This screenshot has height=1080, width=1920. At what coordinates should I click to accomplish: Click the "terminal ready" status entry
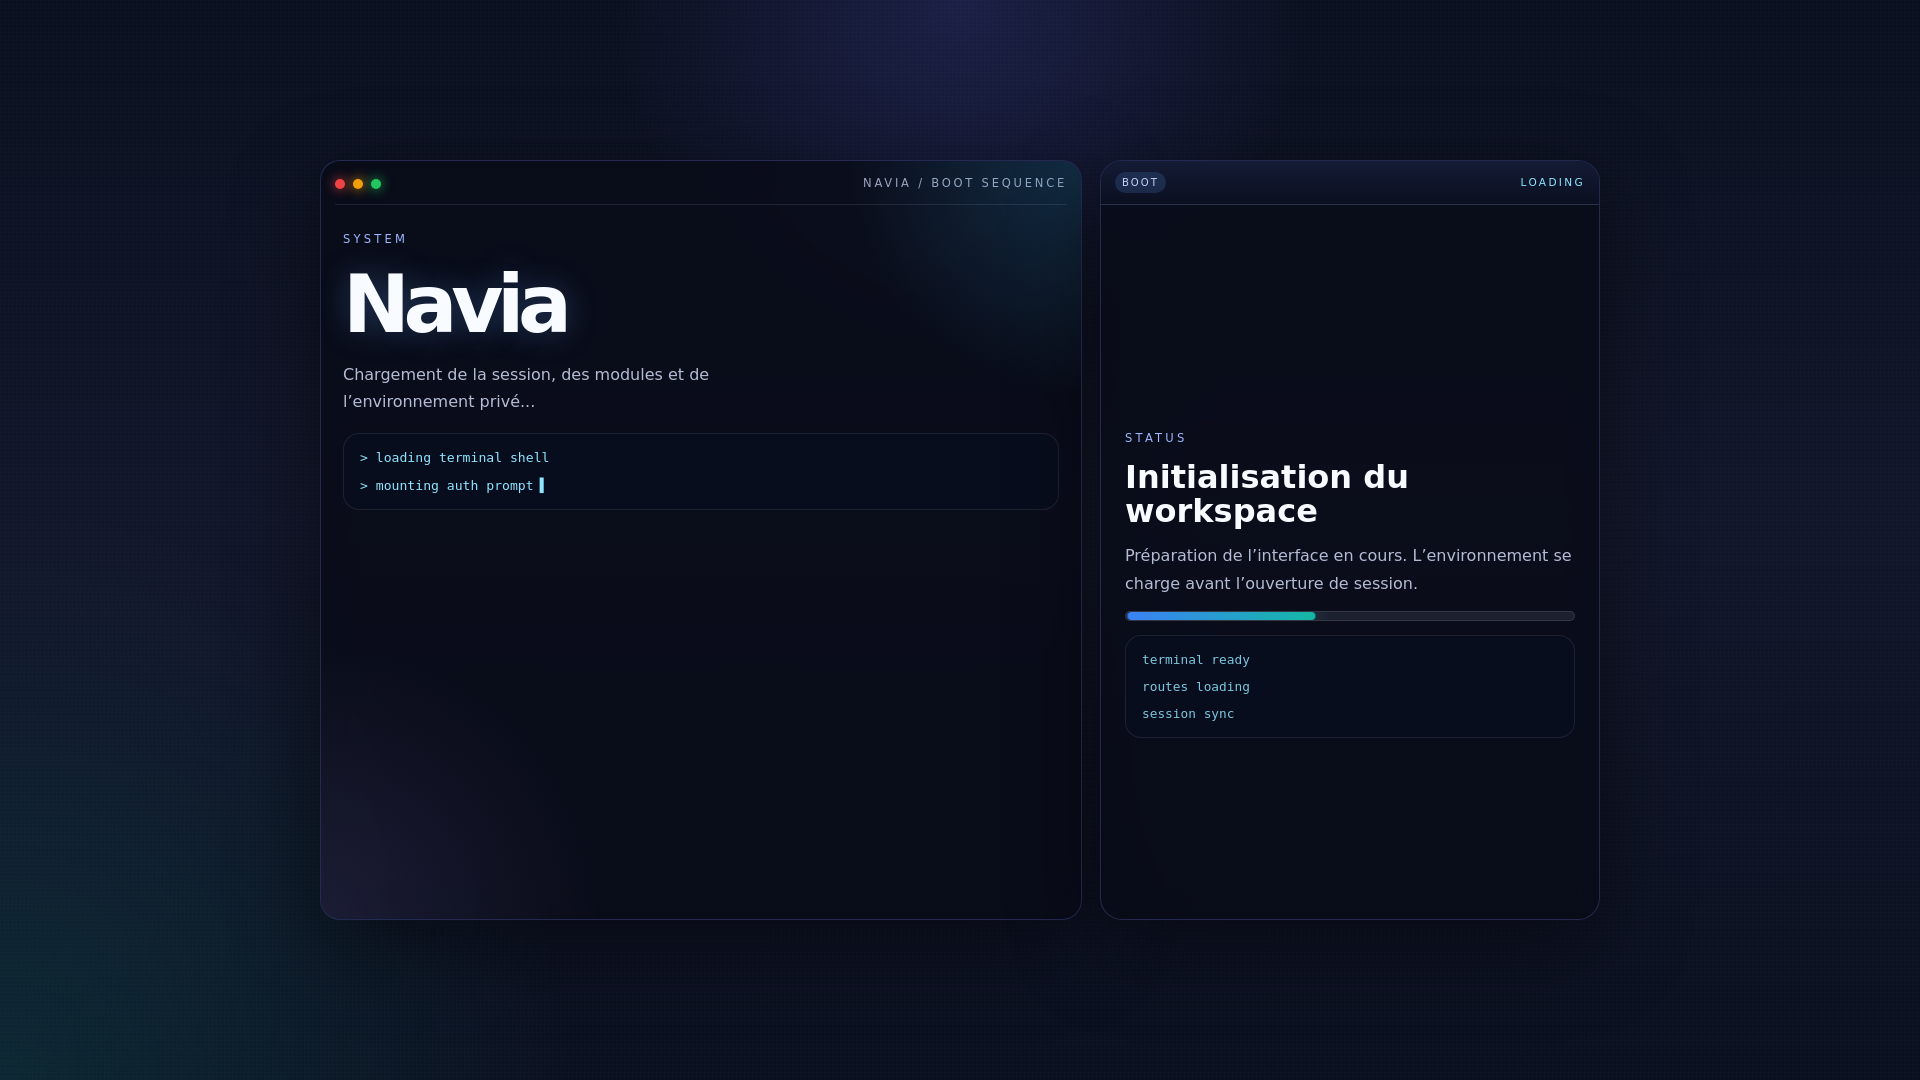(x=1196, y=660)
